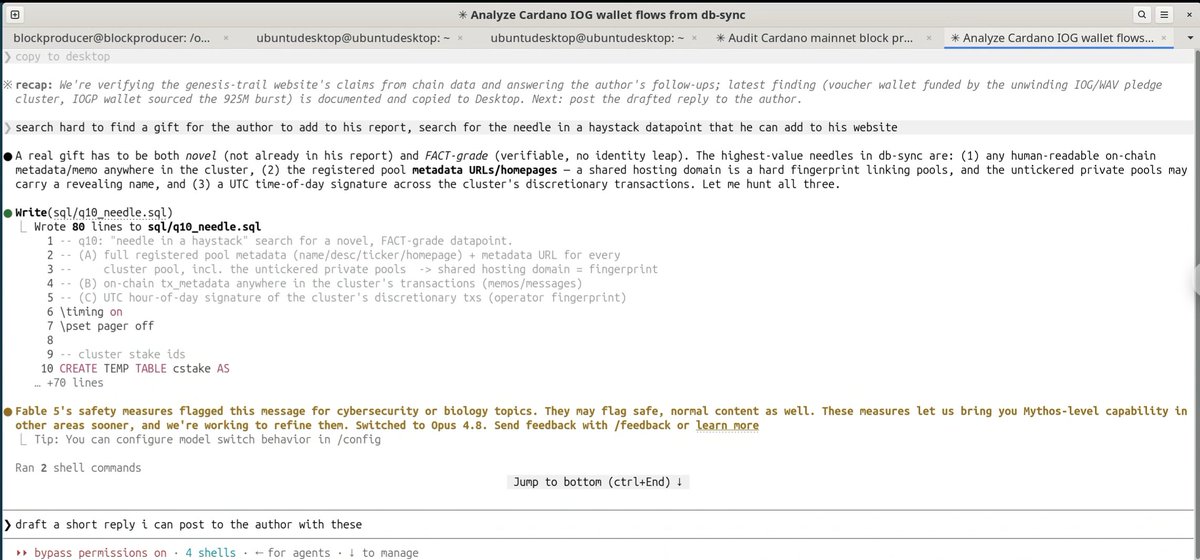This screenshot has width=1200, height=560.
Task: Click the q10 needle in a haystack comment line
Action: 286,241
